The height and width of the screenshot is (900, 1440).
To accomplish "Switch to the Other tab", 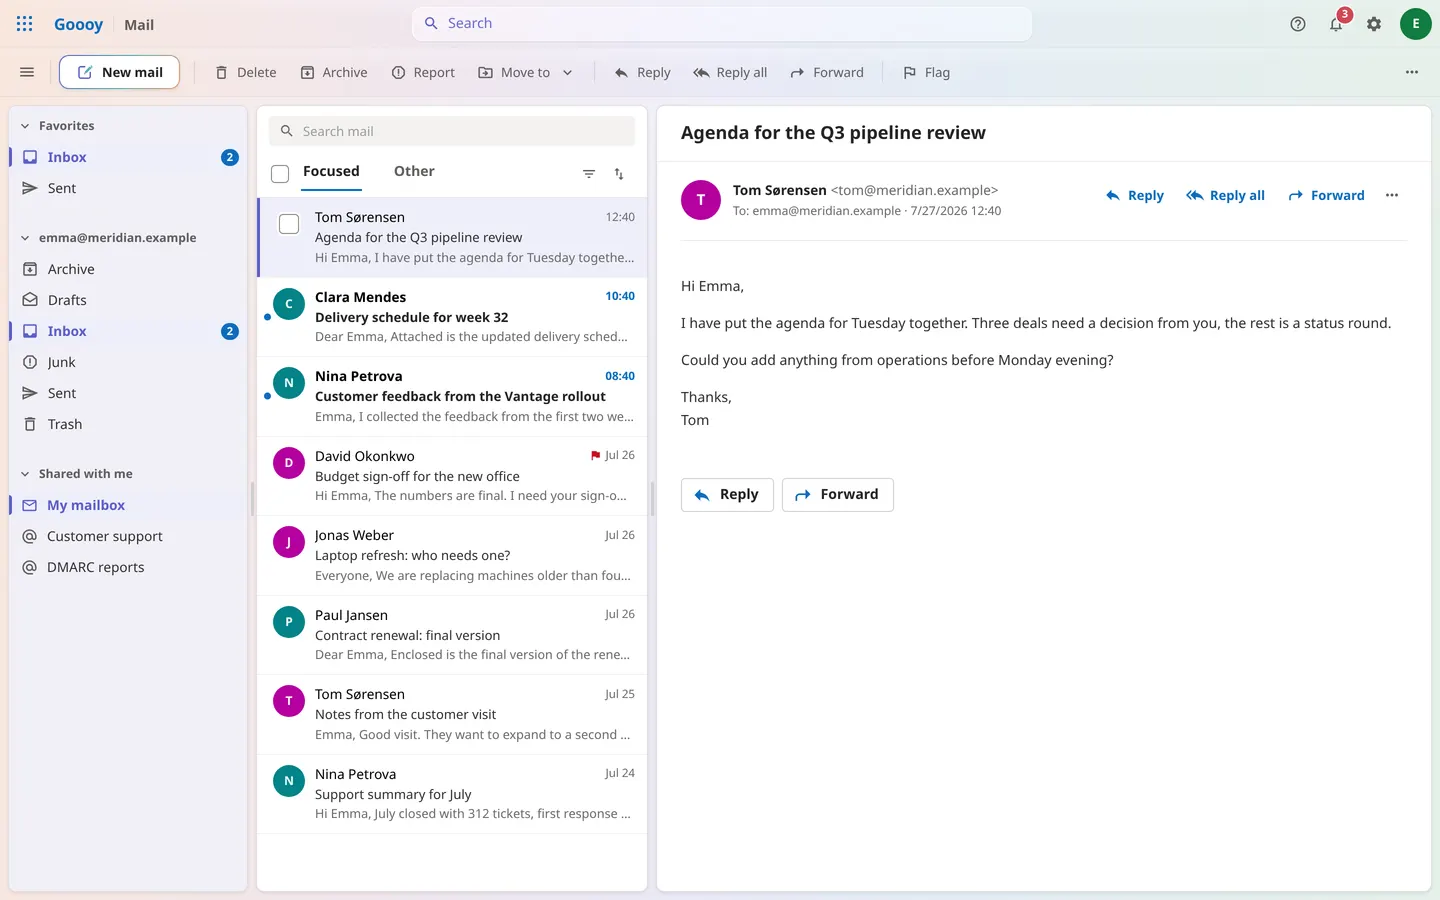I will point(414,172).
